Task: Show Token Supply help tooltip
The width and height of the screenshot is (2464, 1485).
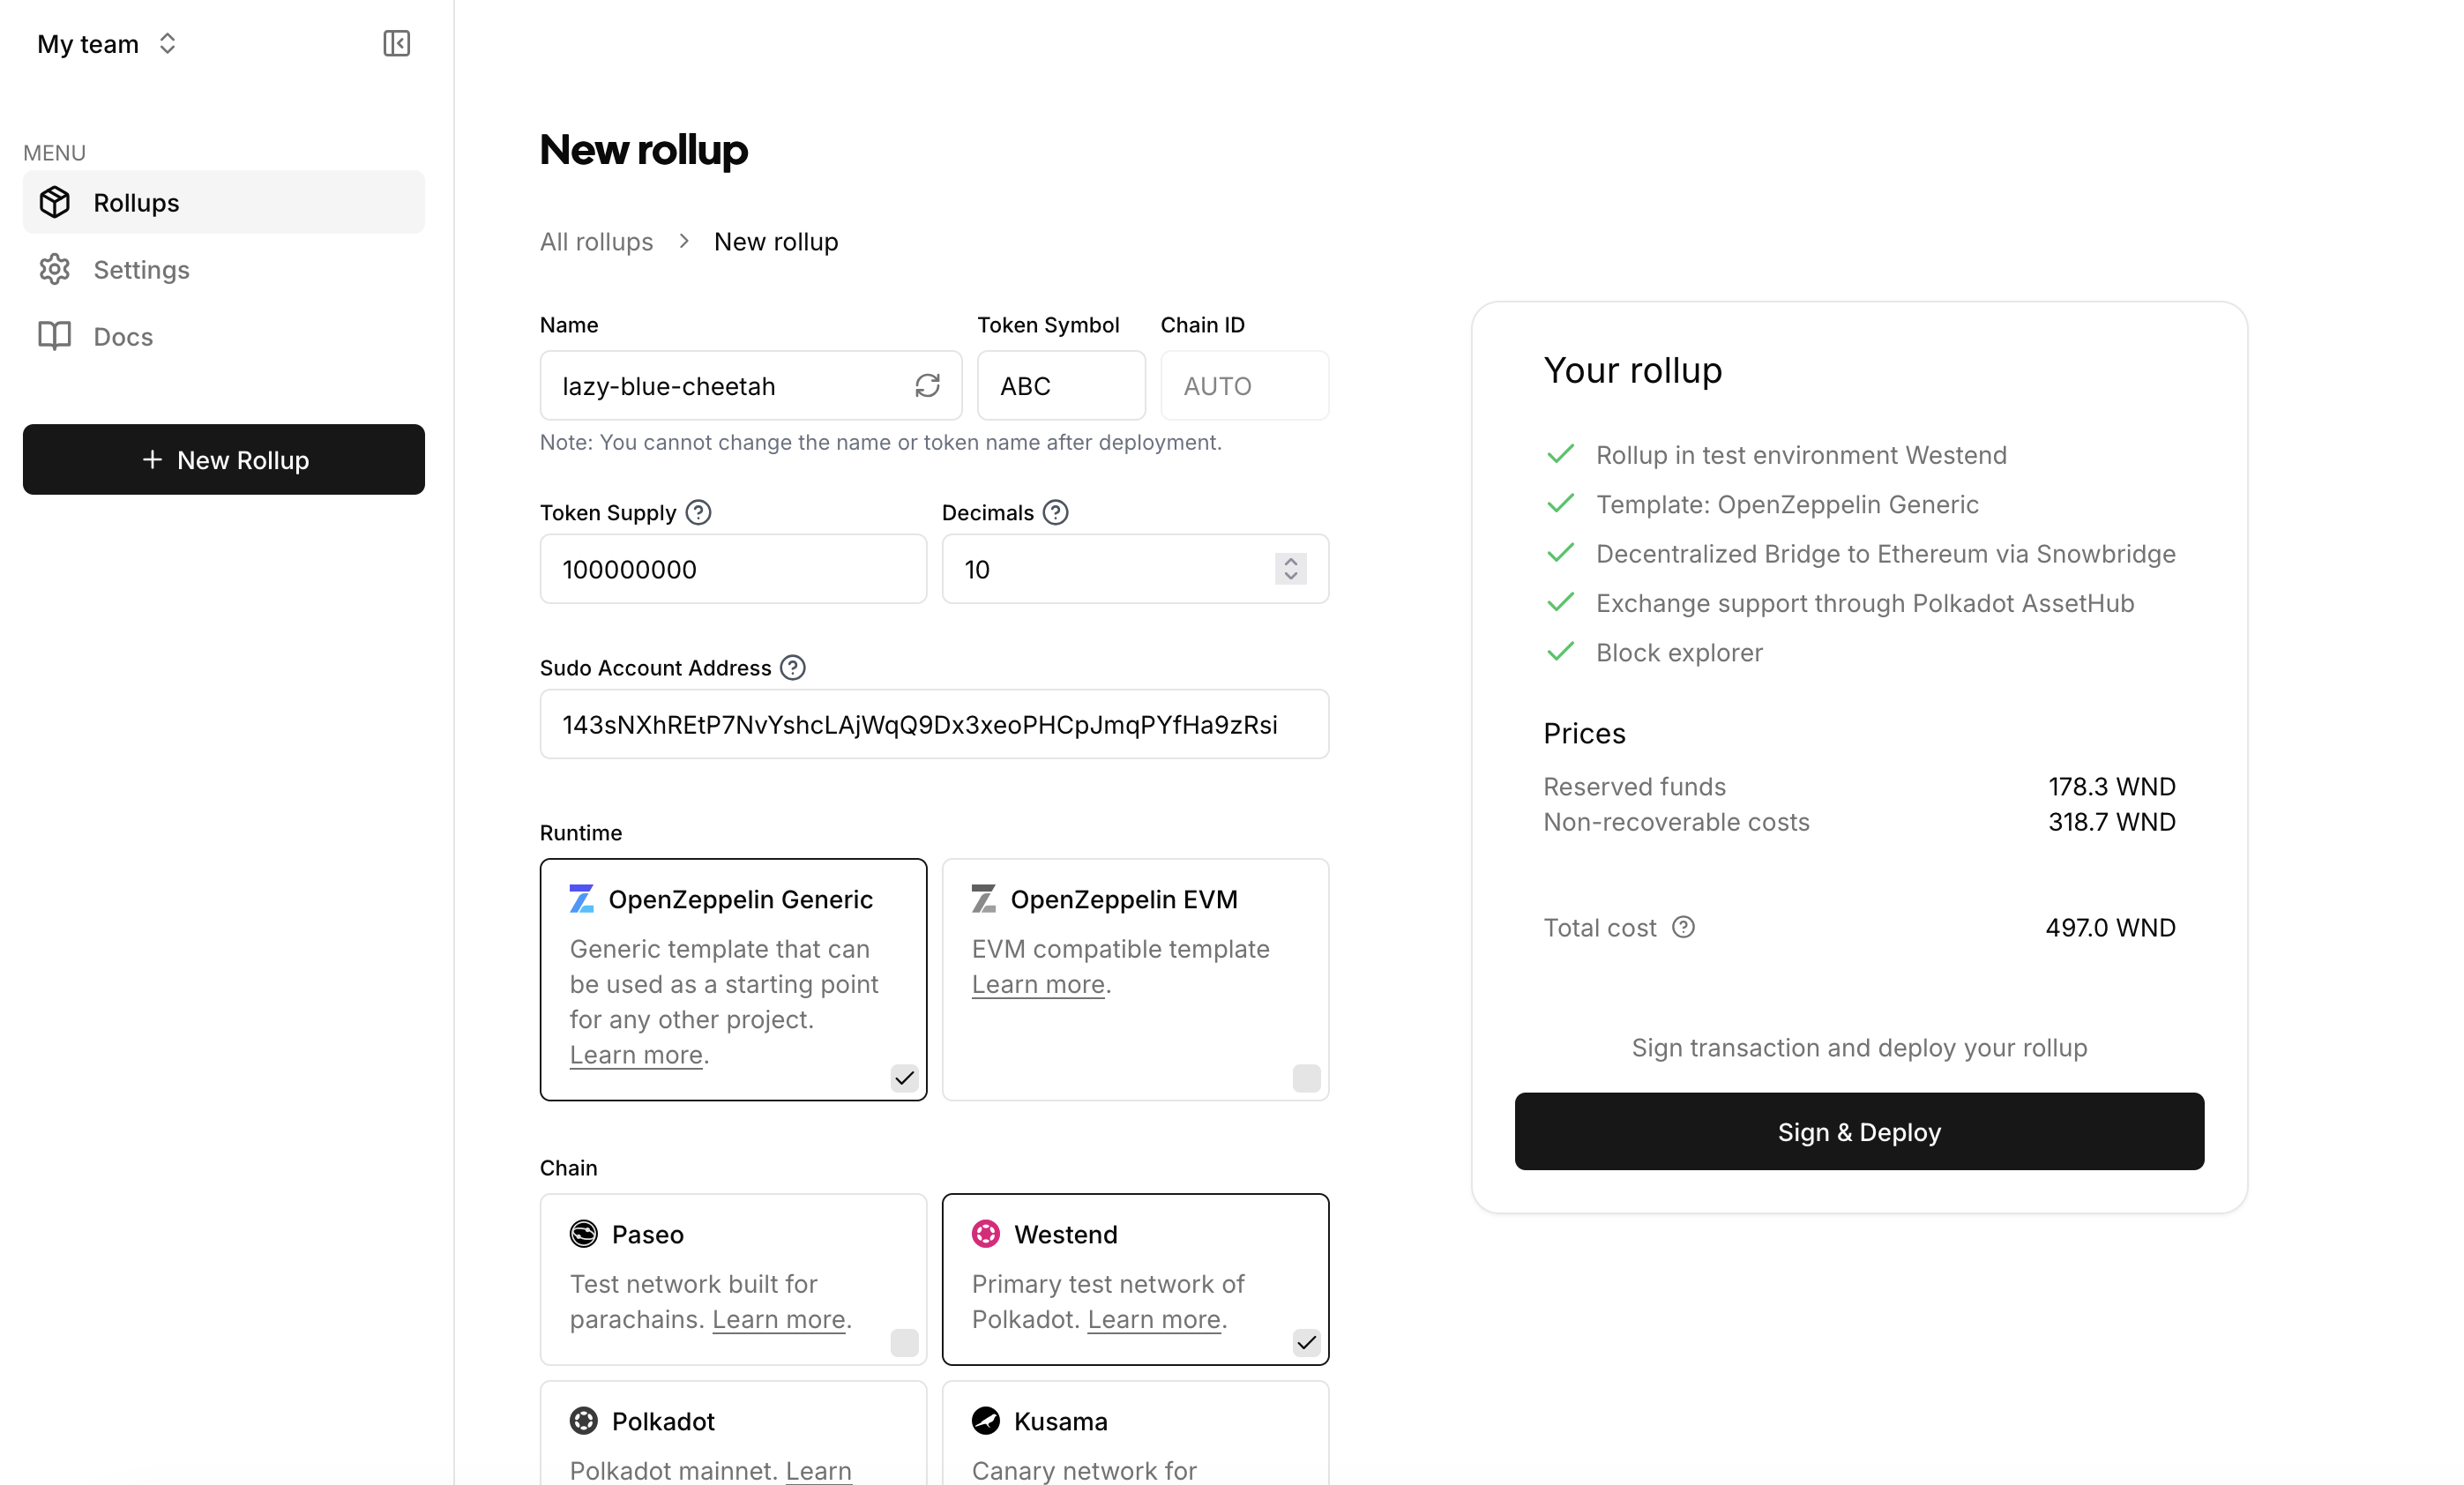Action: point(698,512)
